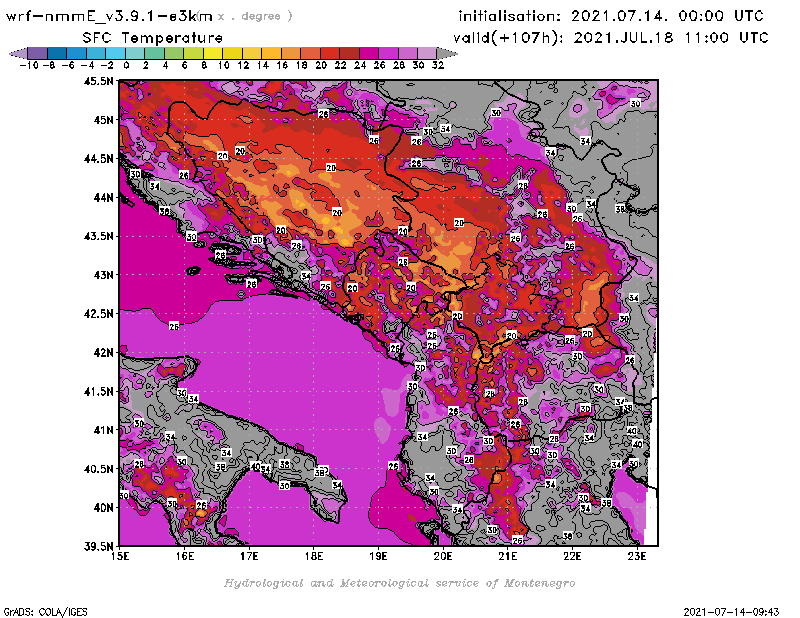Image resolution: width=800 pixels, height=618 pixels.
Task: Click the 'valid(+107h): 2021.JUL.18 11:00 UTC' text
Action: (611, 38)
